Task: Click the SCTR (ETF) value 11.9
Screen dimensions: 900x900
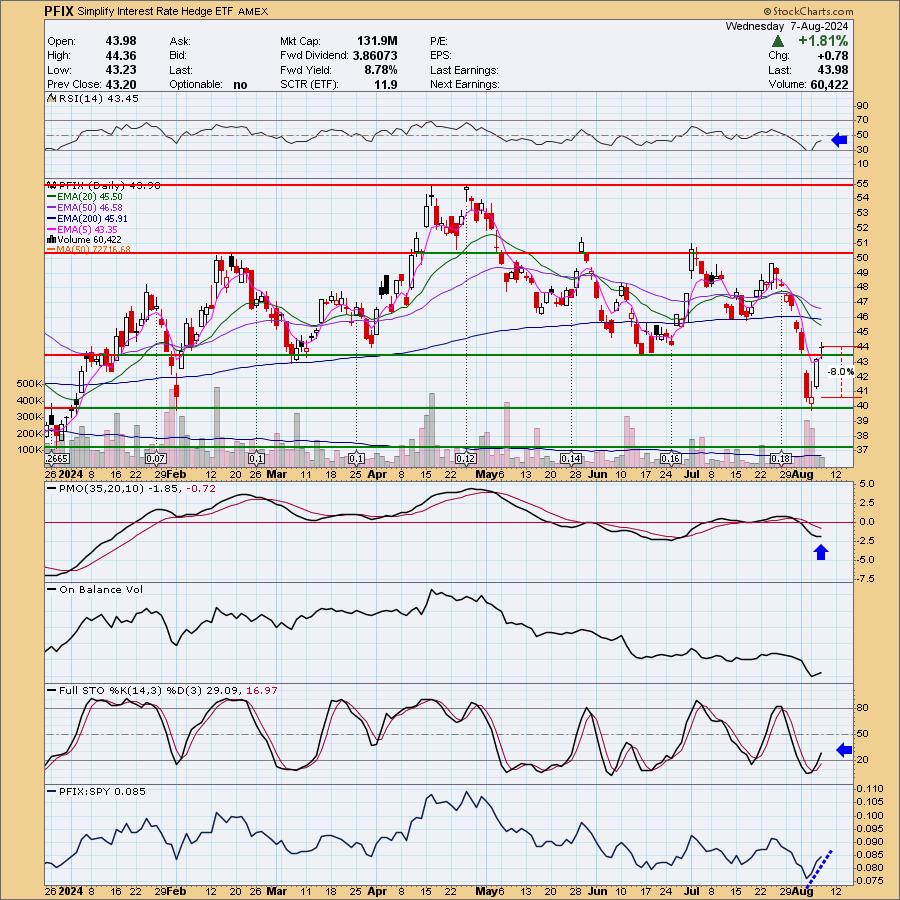Action: coord(386,84)
